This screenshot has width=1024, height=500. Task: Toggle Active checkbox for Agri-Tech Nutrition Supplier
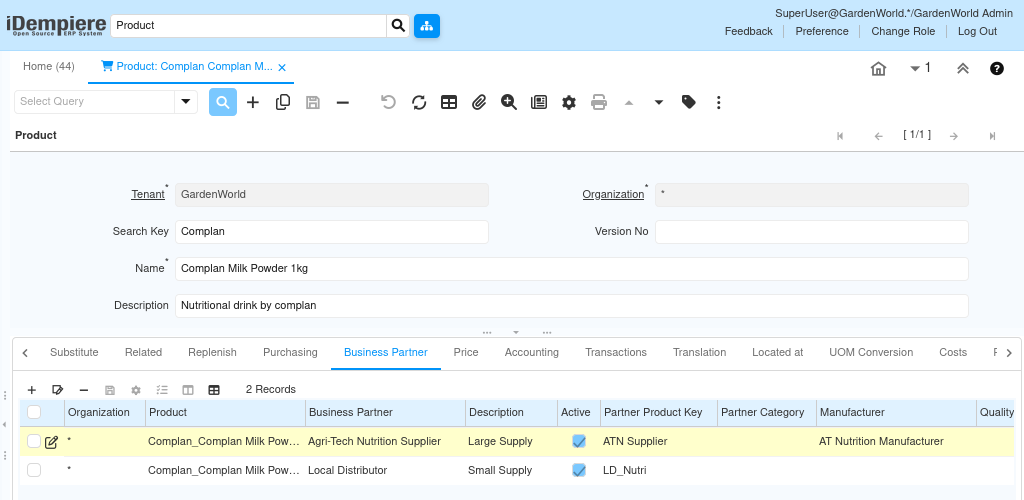tap(579, 441)
